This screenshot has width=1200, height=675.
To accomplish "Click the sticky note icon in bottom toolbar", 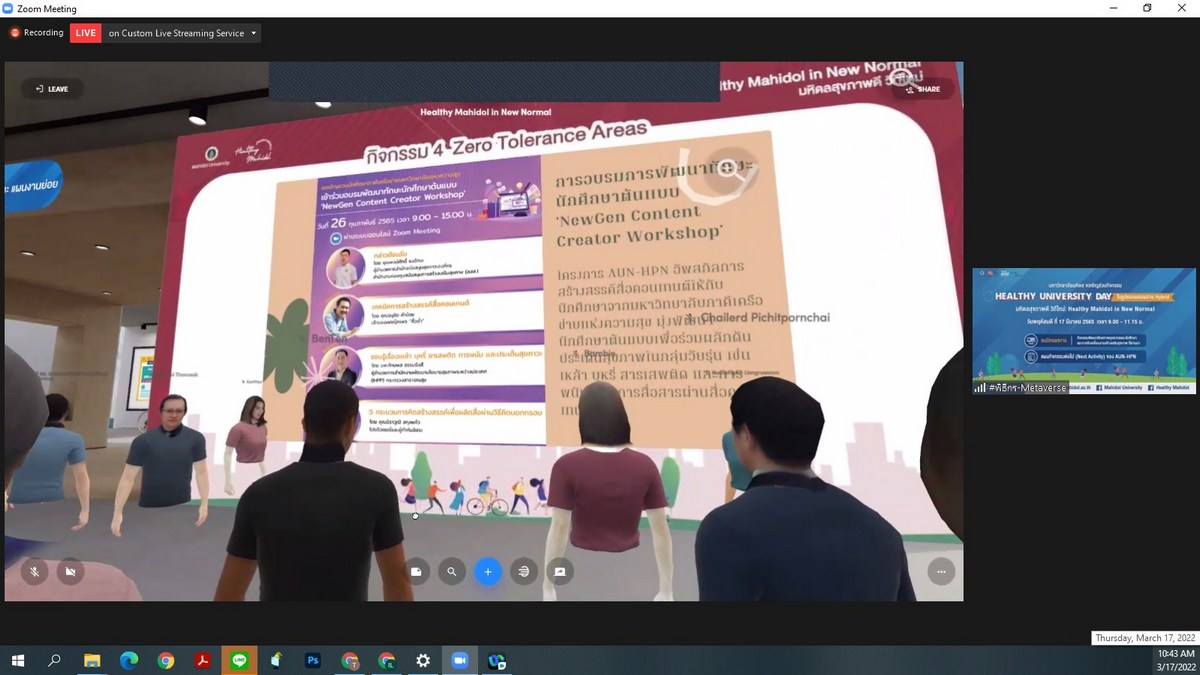I will [x=416, y=572].
